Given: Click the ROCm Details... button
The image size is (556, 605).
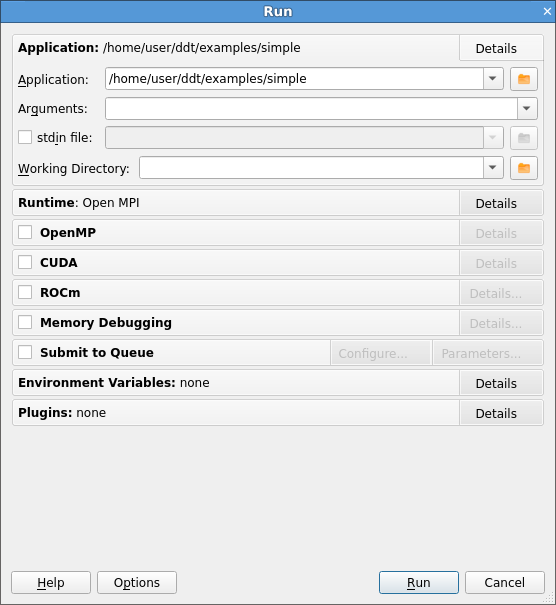Looking at the screenshot, I should tap(501, 293).
